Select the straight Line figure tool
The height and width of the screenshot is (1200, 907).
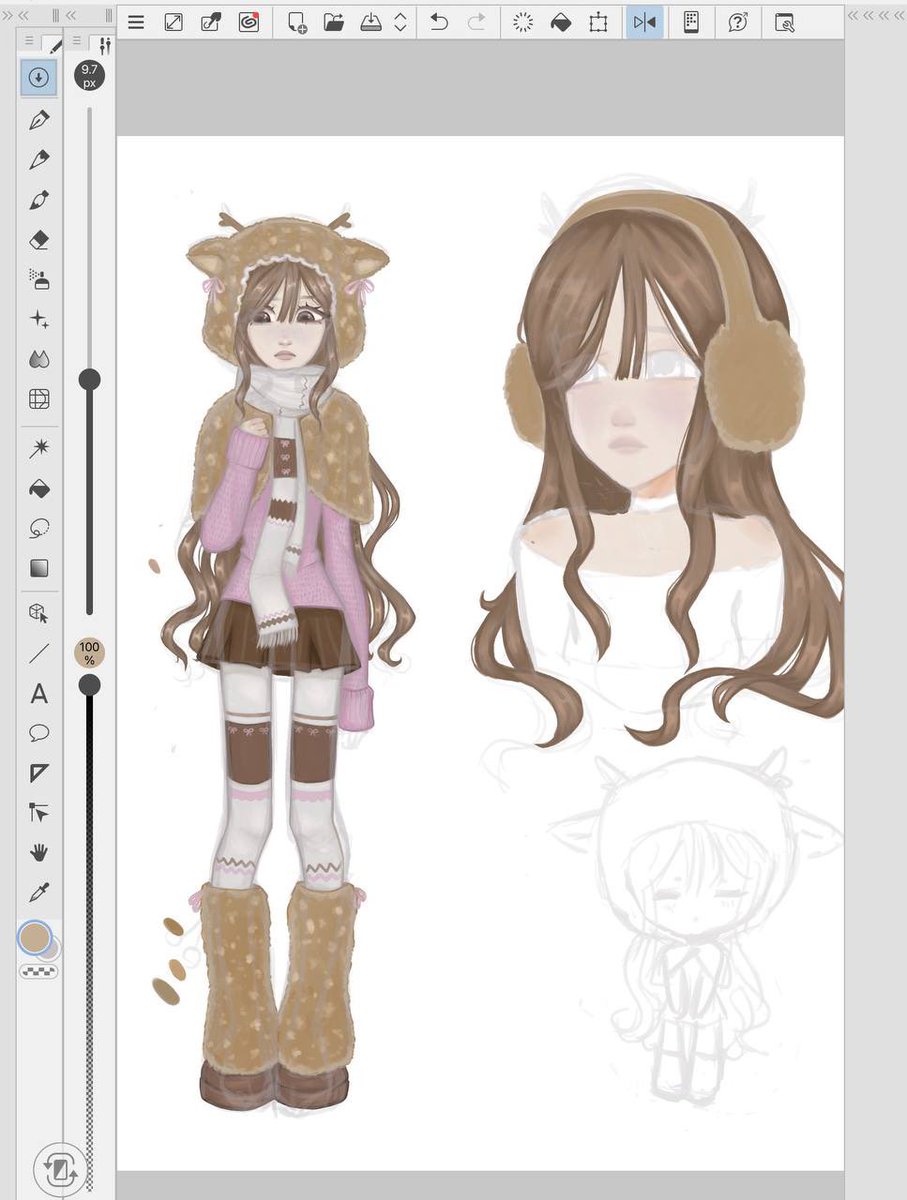click(39, 653)
